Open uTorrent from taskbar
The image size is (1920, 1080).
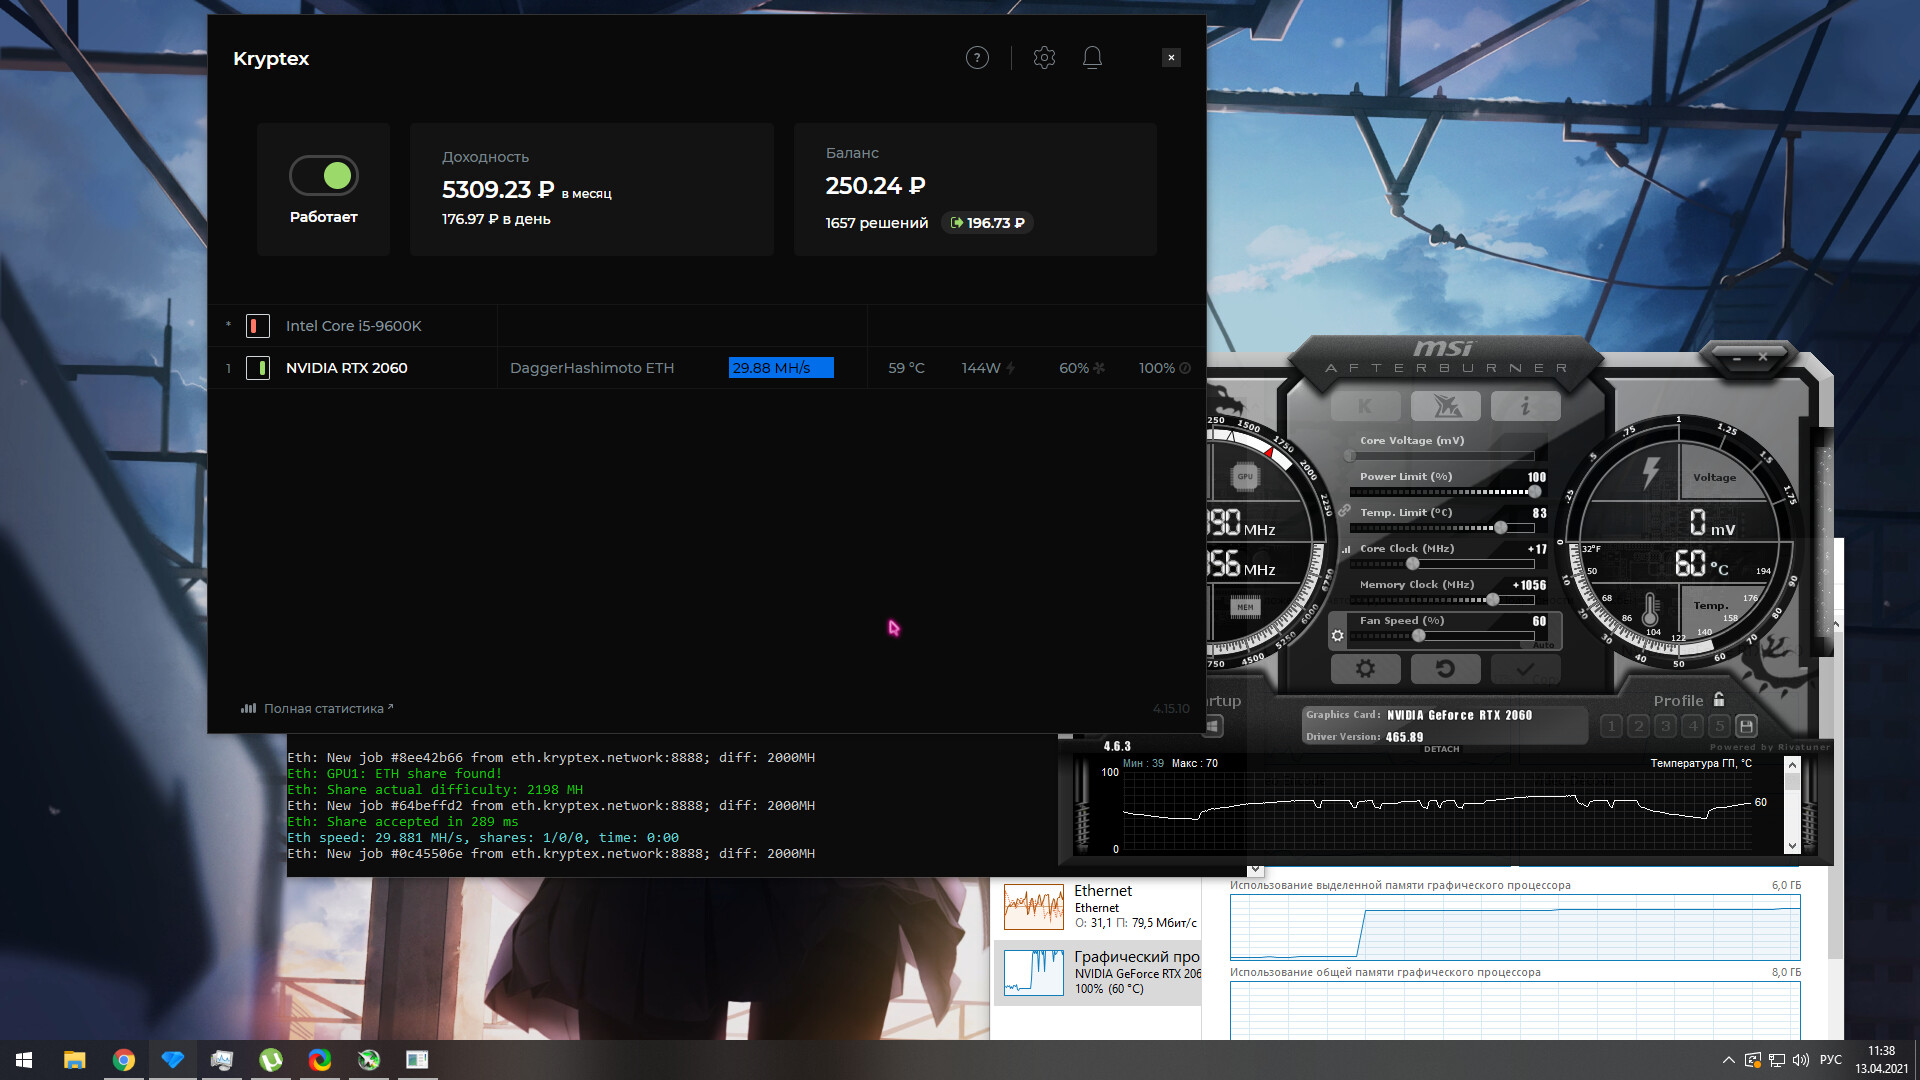[270, 1060]
